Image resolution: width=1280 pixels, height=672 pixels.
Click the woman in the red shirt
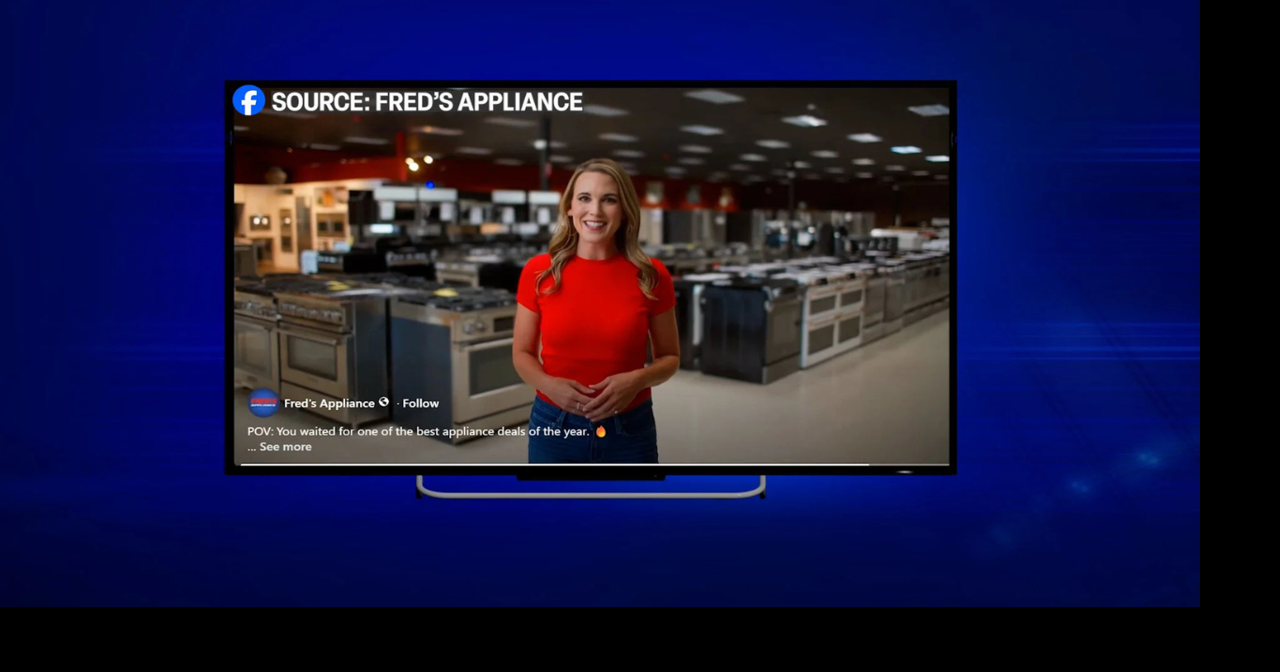coord(595,311)
